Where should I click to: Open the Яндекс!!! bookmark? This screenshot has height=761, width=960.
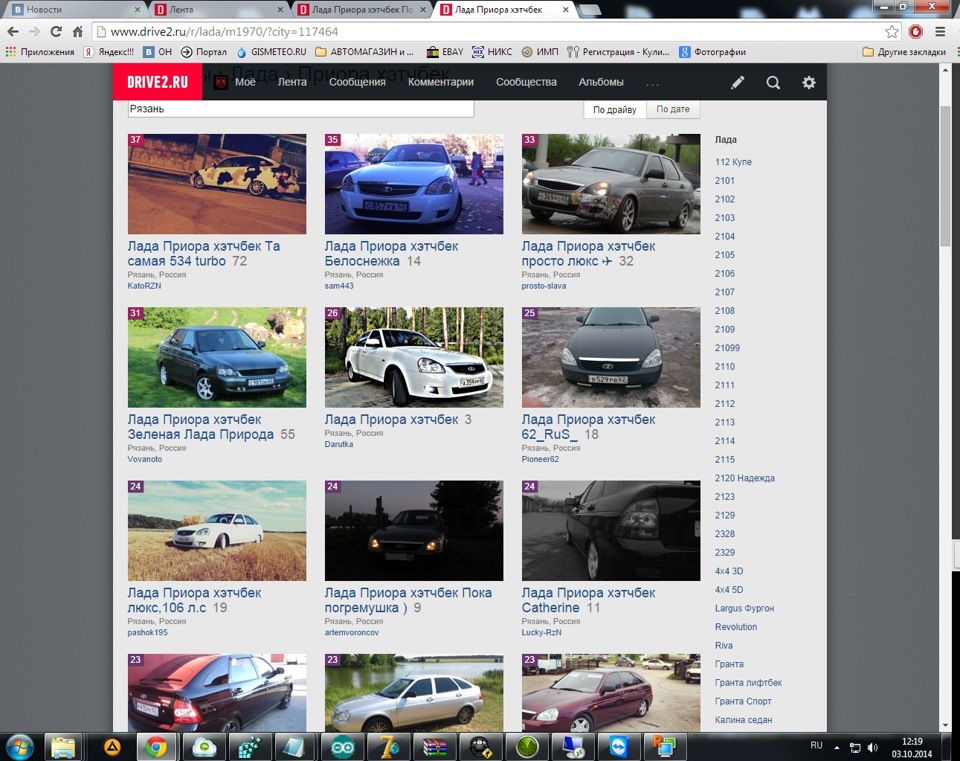pos(109,52)
